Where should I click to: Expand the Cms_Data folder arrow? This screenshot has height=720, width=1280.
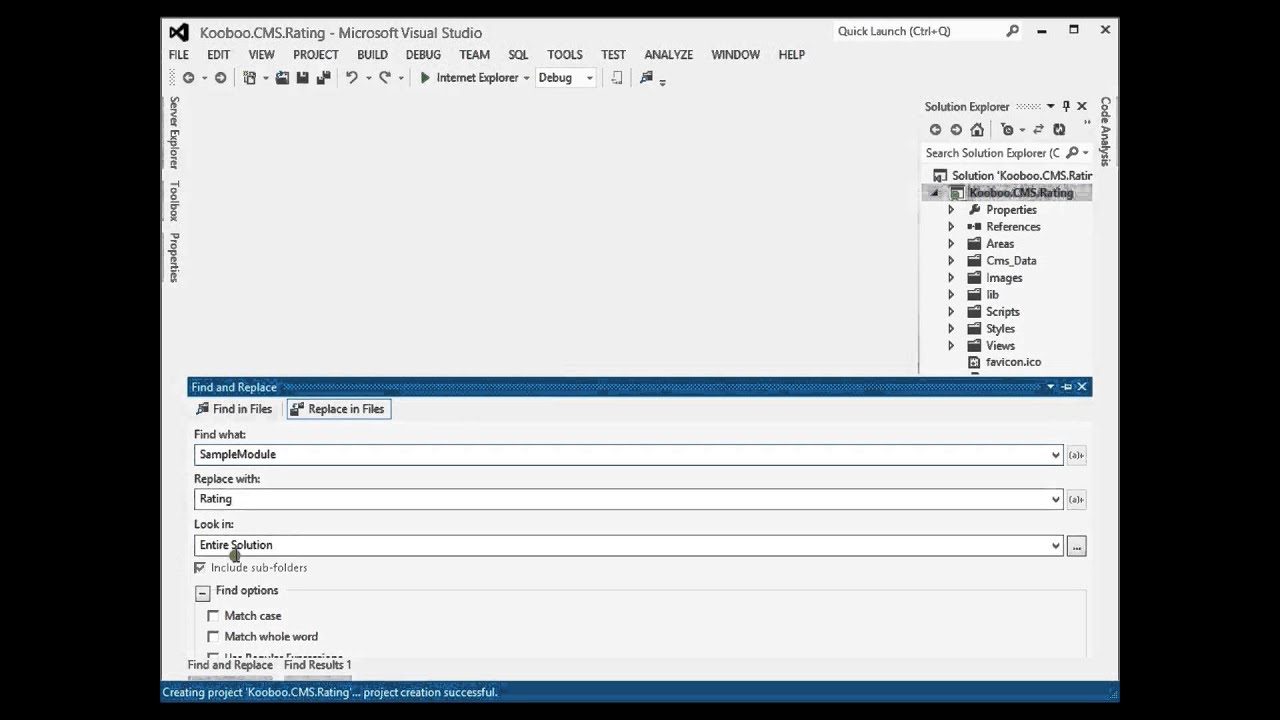tap(951, 261)
